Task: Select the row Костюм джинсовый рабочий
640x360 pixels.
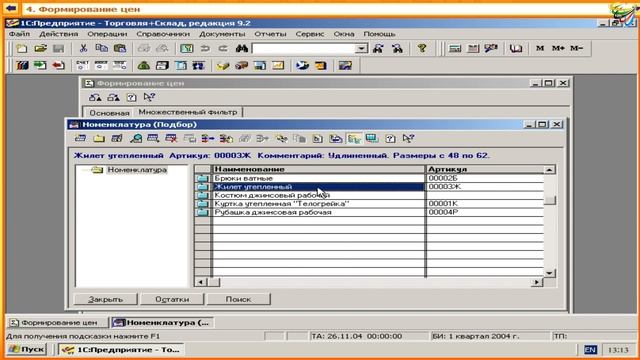Action: [369, 196]
